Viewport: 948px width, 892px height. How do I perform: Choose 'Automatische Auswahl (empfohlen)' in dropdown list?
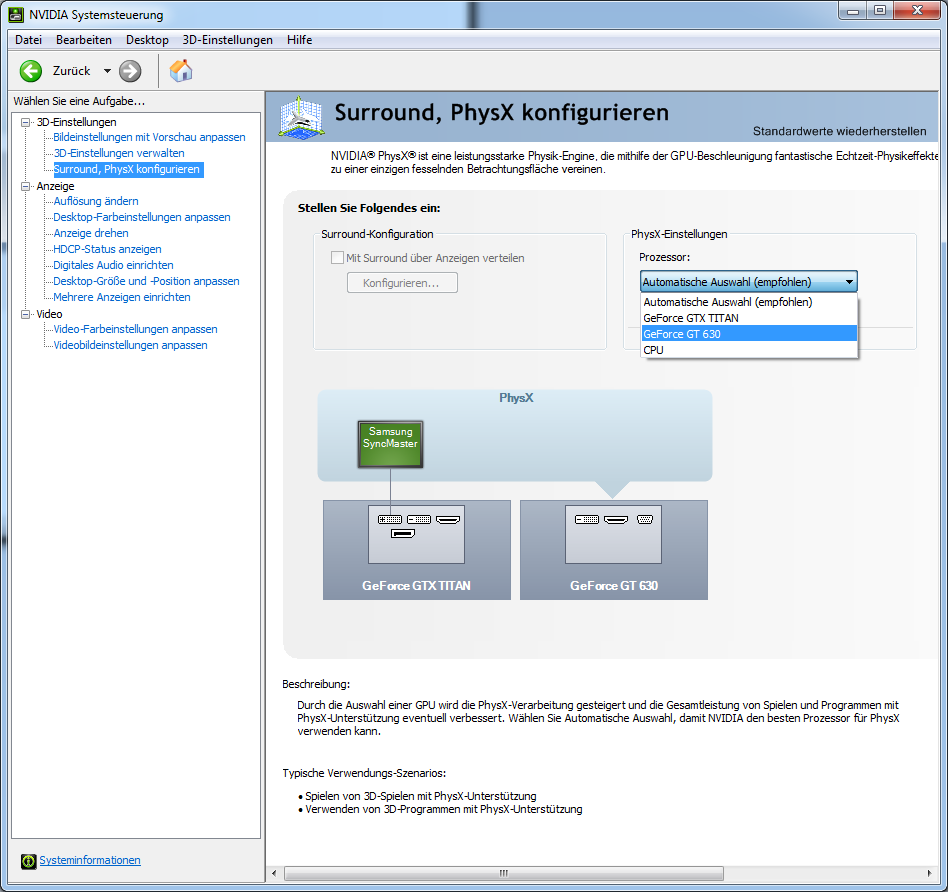click(x=749, y=302)
